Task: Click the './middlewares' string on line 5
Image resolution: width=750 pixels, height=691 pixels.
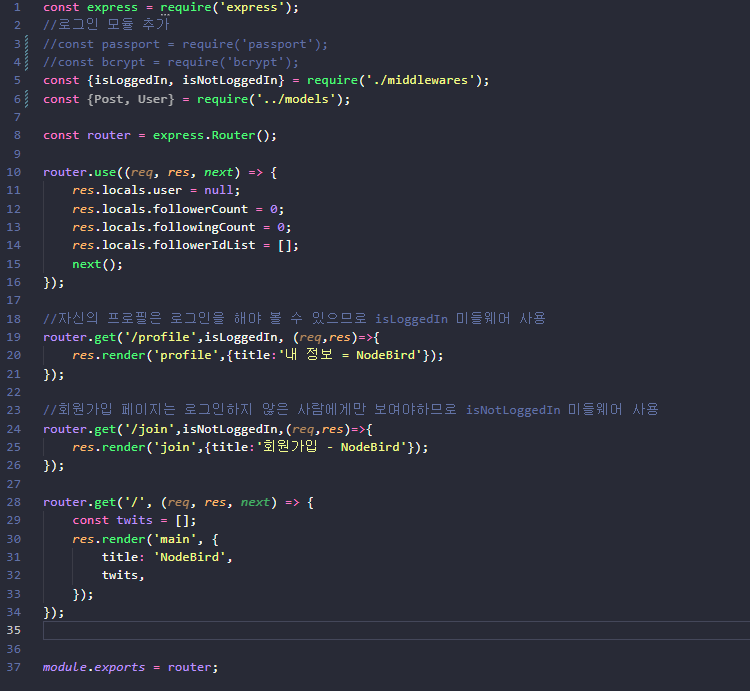Action: [x=420, y=80]
